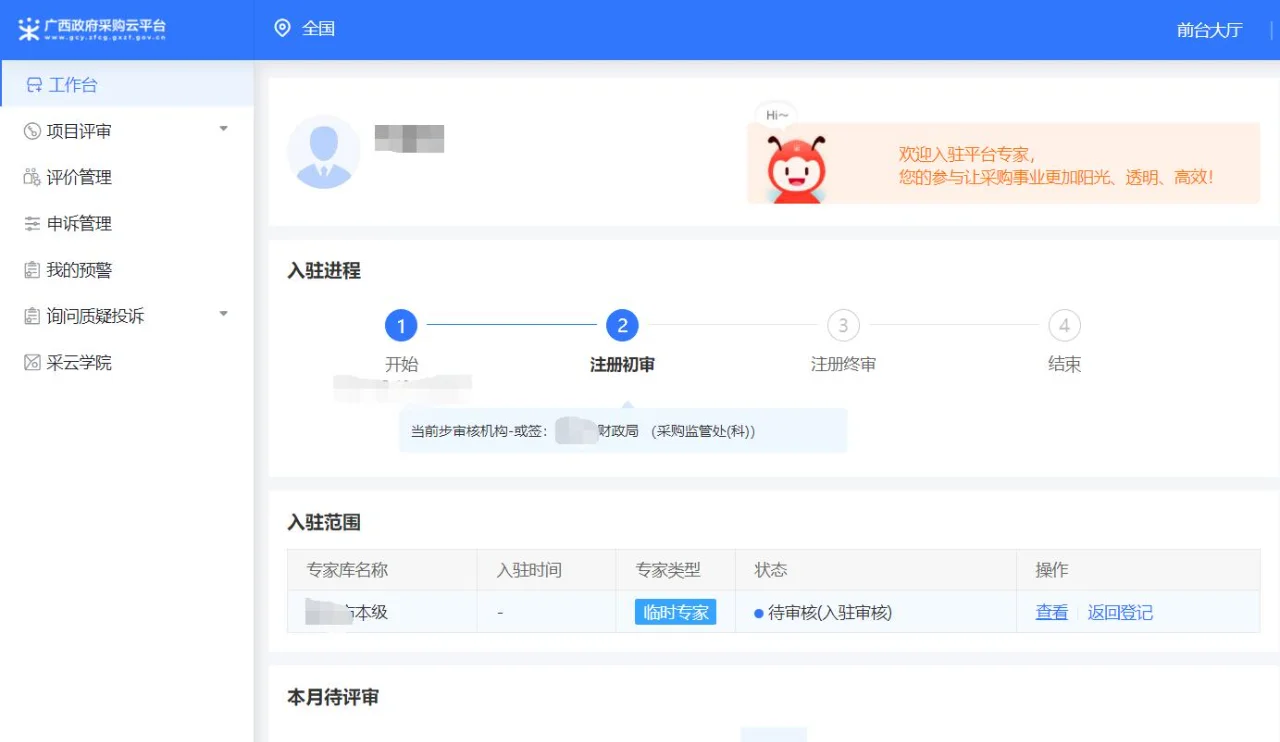Click the blue 临时专家 tag
Screen dimensions: 1280x742
[x=675, y=612]
